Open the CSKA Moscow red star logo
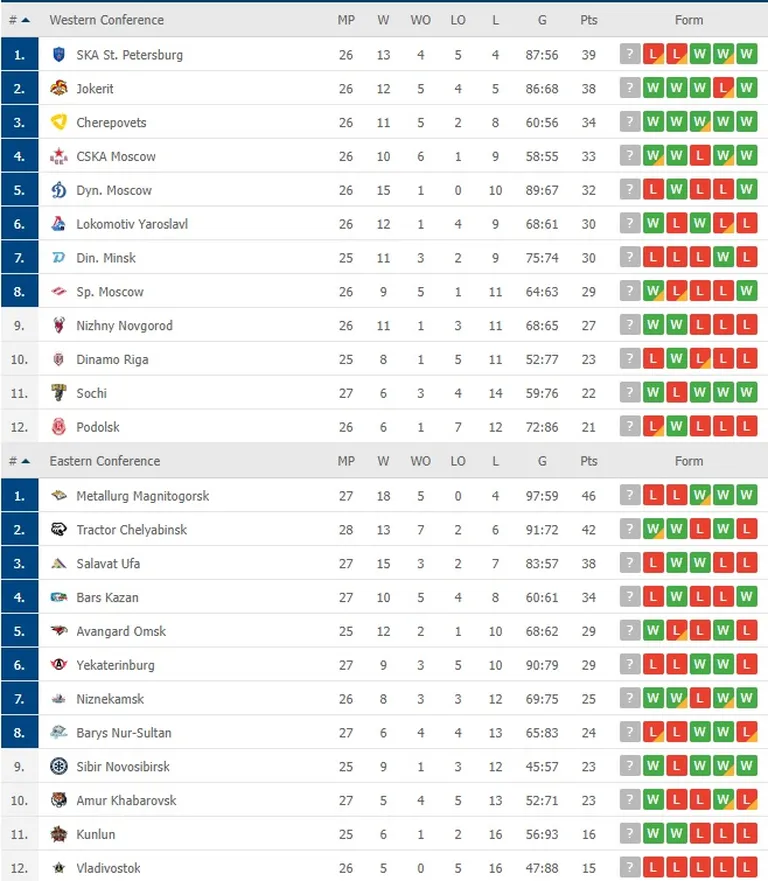Viewport: 768px width, 881px height. [58, 156]
